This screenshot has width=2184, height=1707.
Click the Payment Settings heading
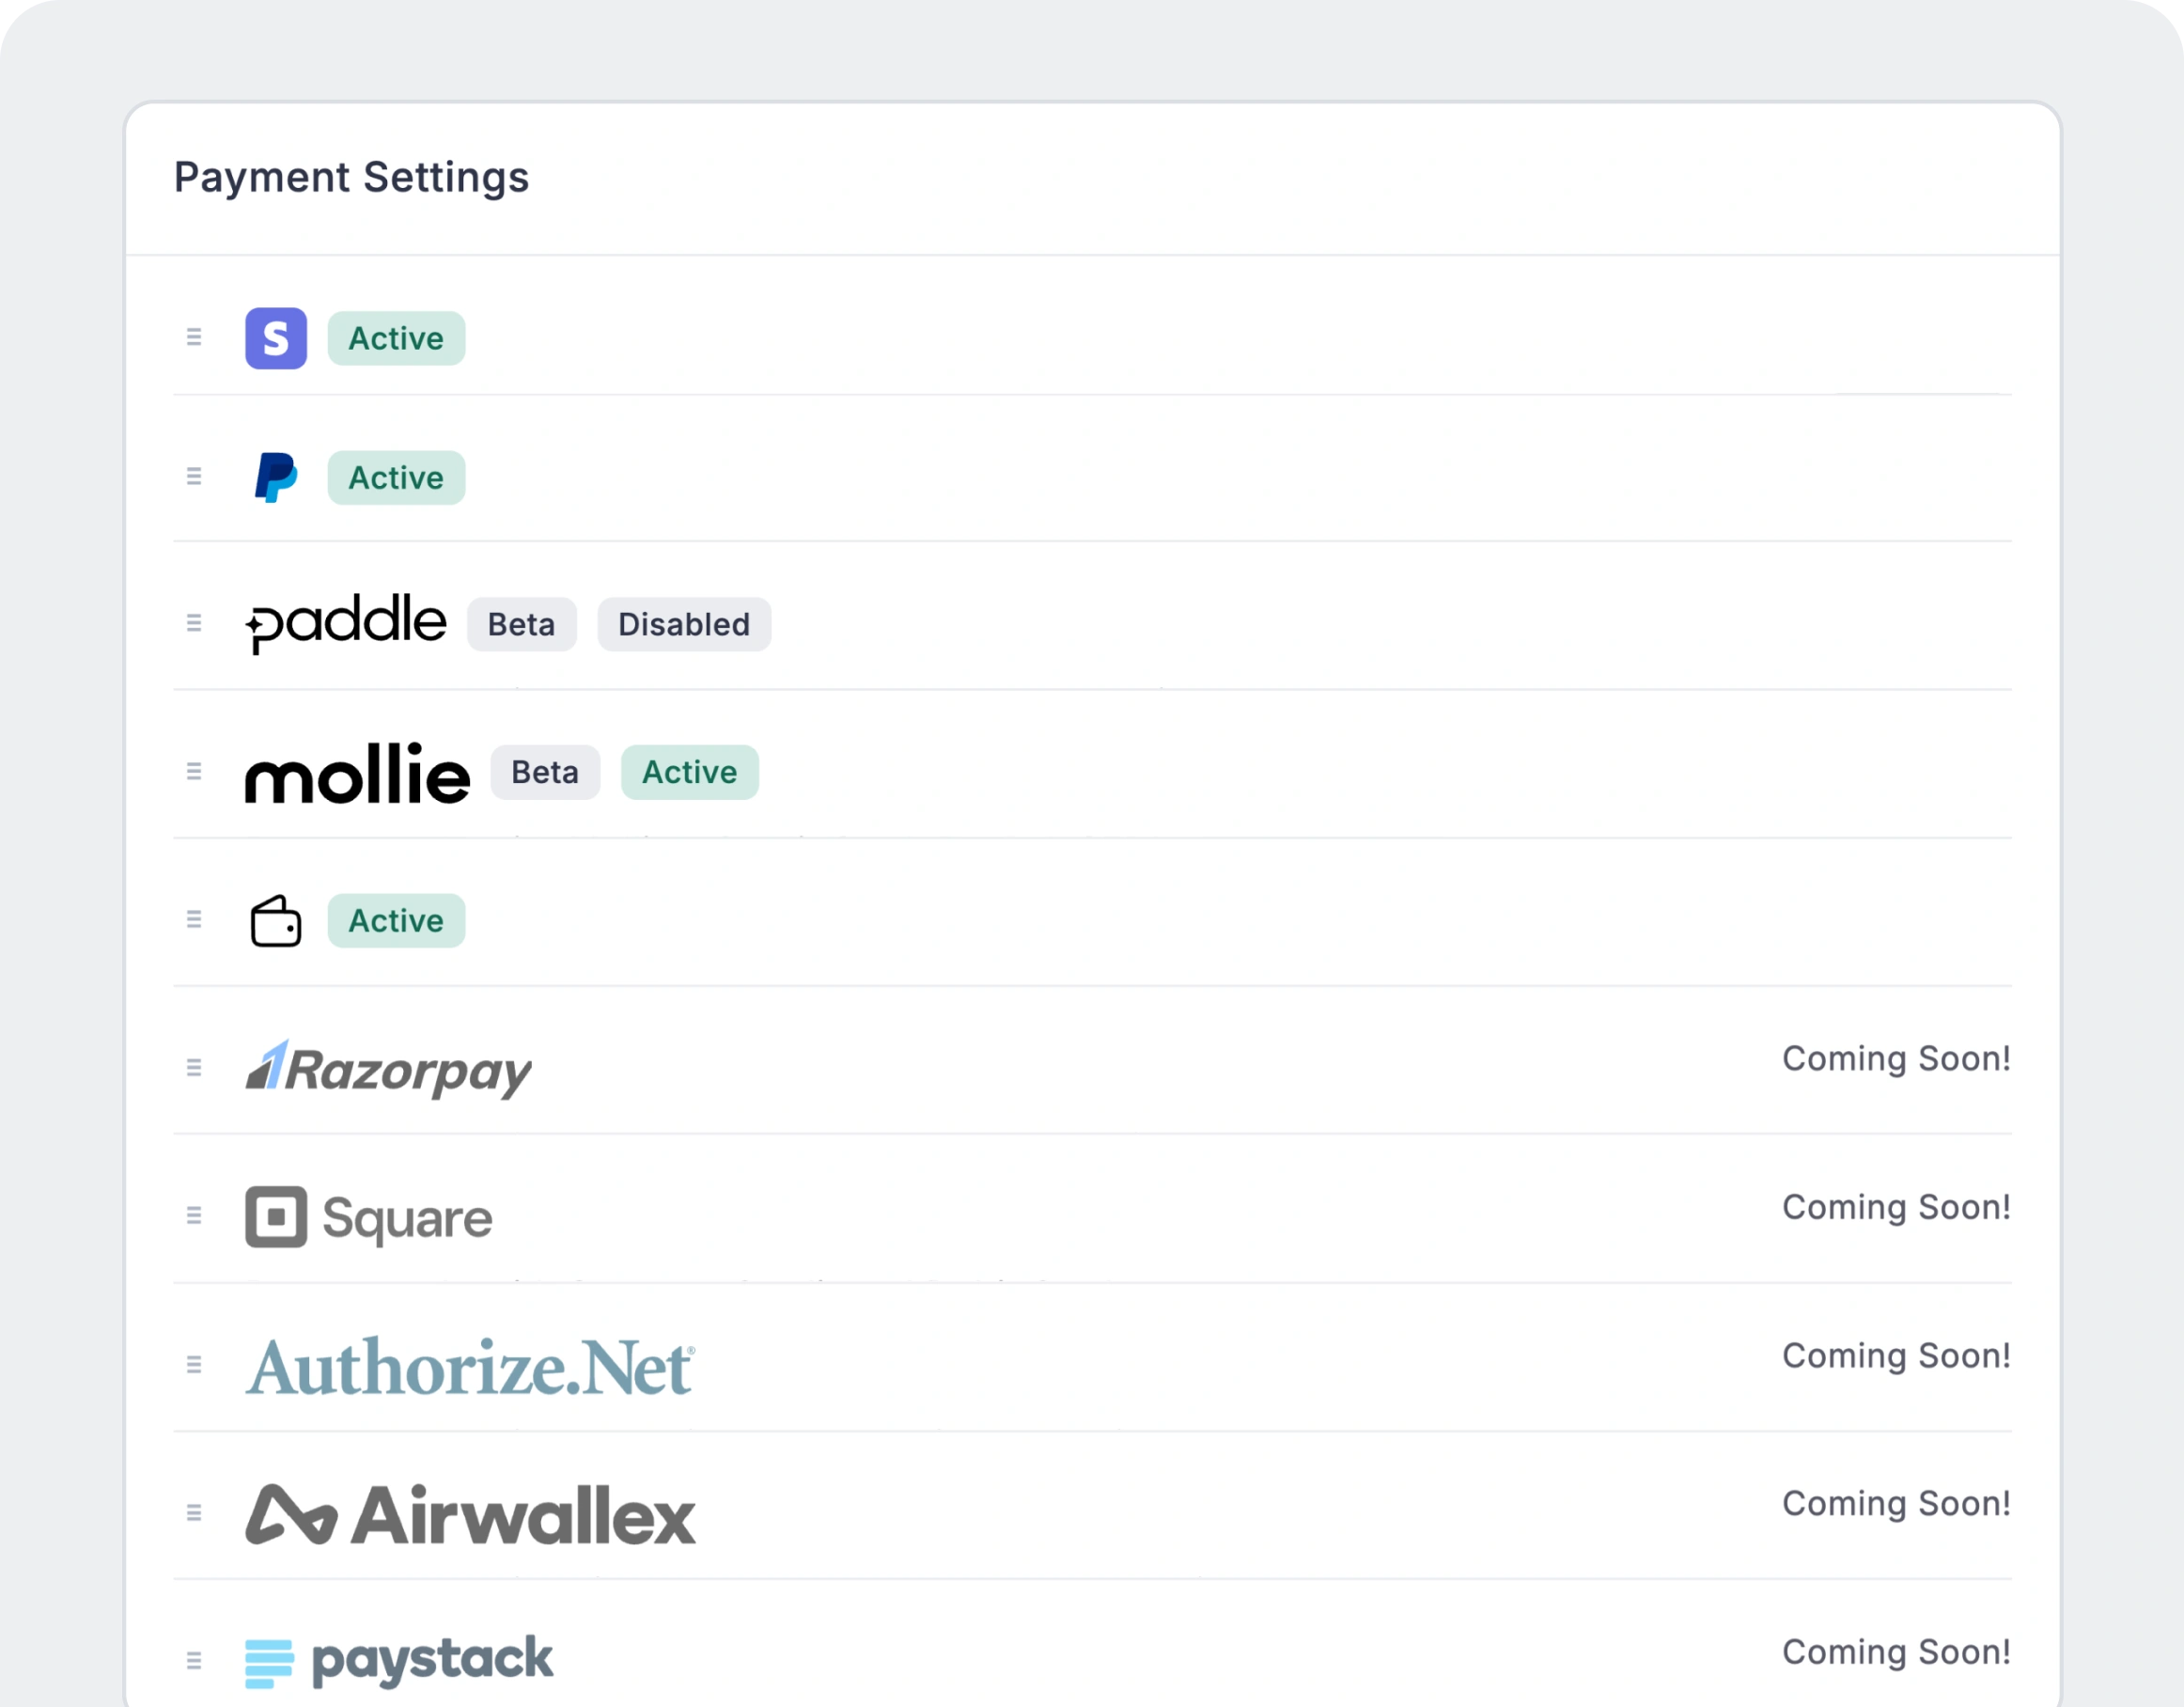pos(352,177)
